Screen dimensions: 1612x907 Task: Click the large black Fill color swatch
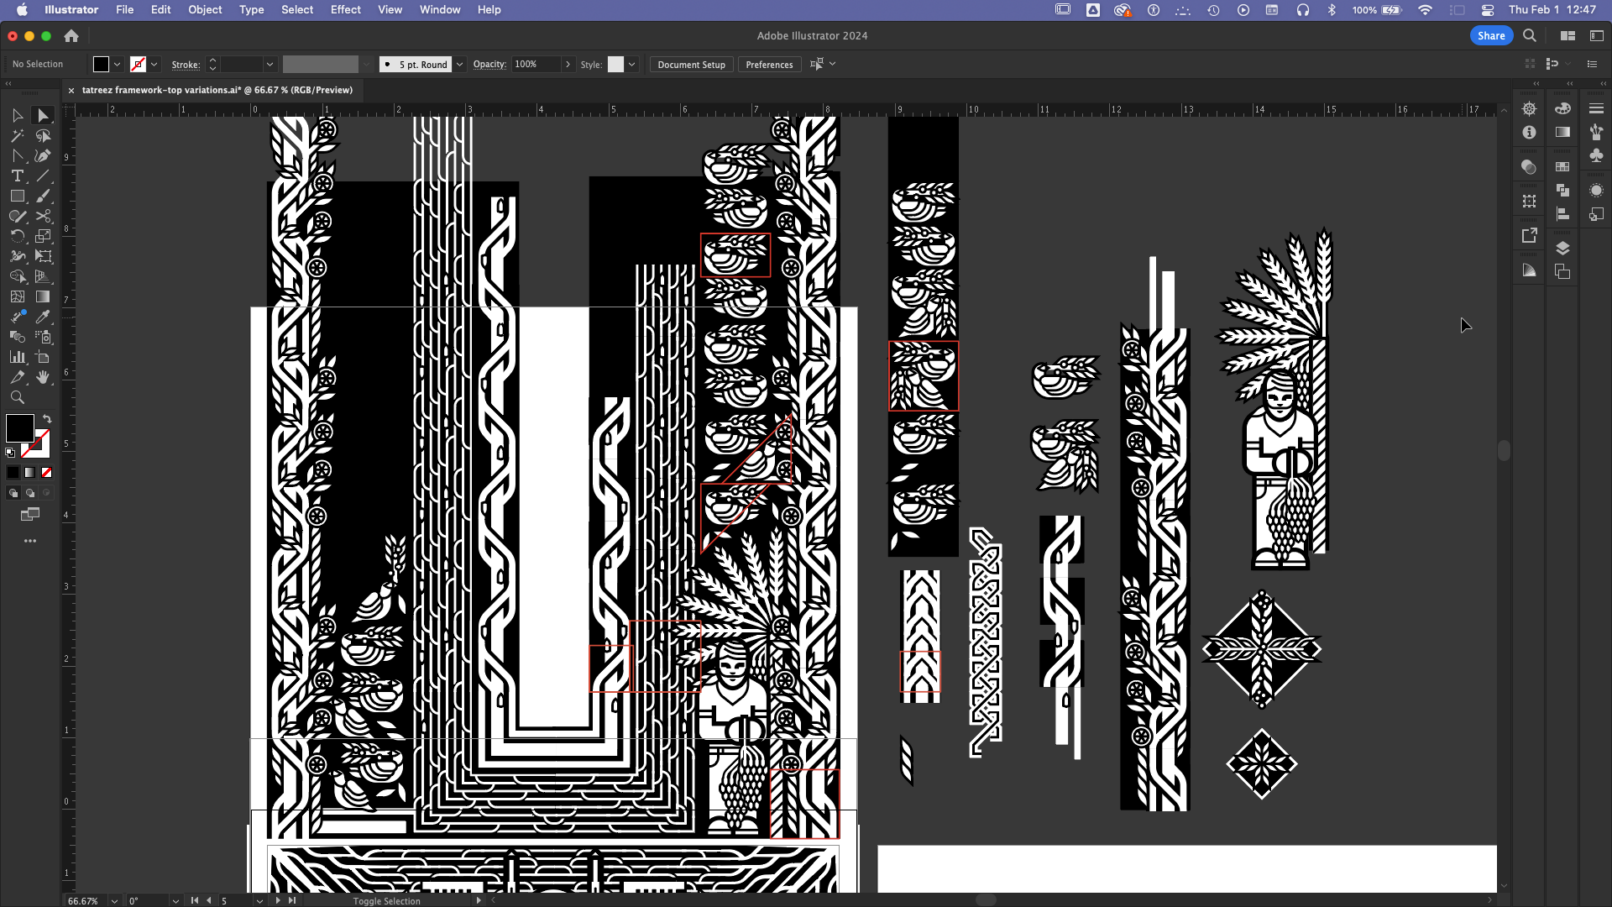(19, 428)
